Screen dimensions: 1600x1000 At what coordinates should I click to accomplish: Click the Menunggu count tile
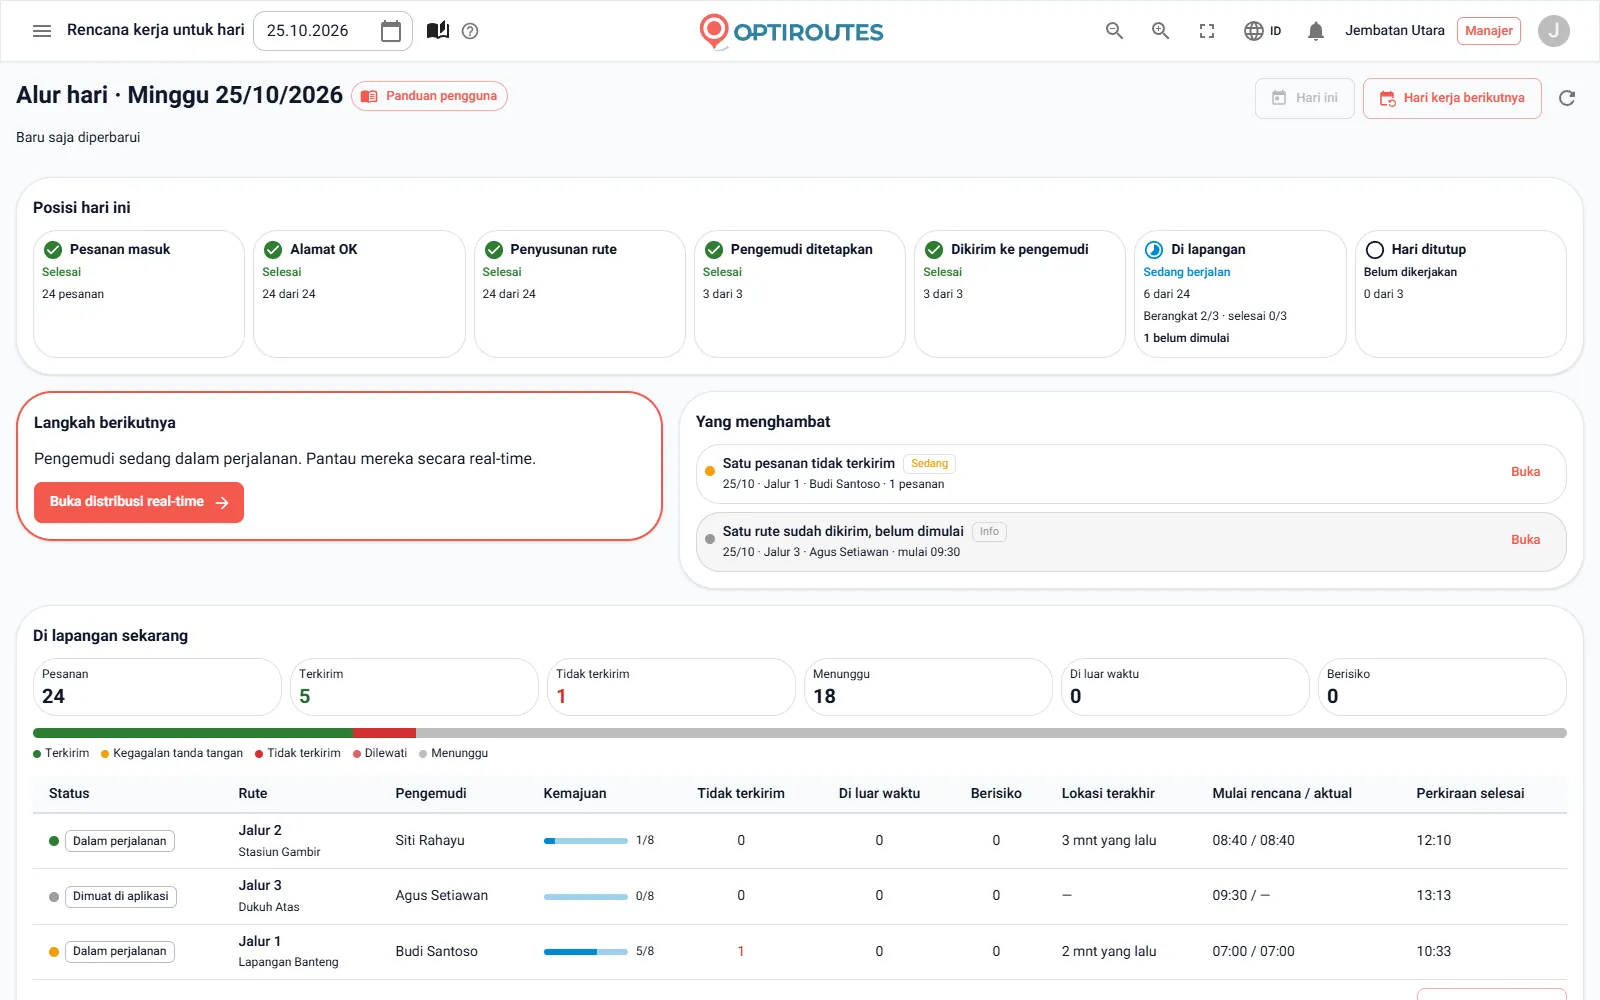click(928, 687)
